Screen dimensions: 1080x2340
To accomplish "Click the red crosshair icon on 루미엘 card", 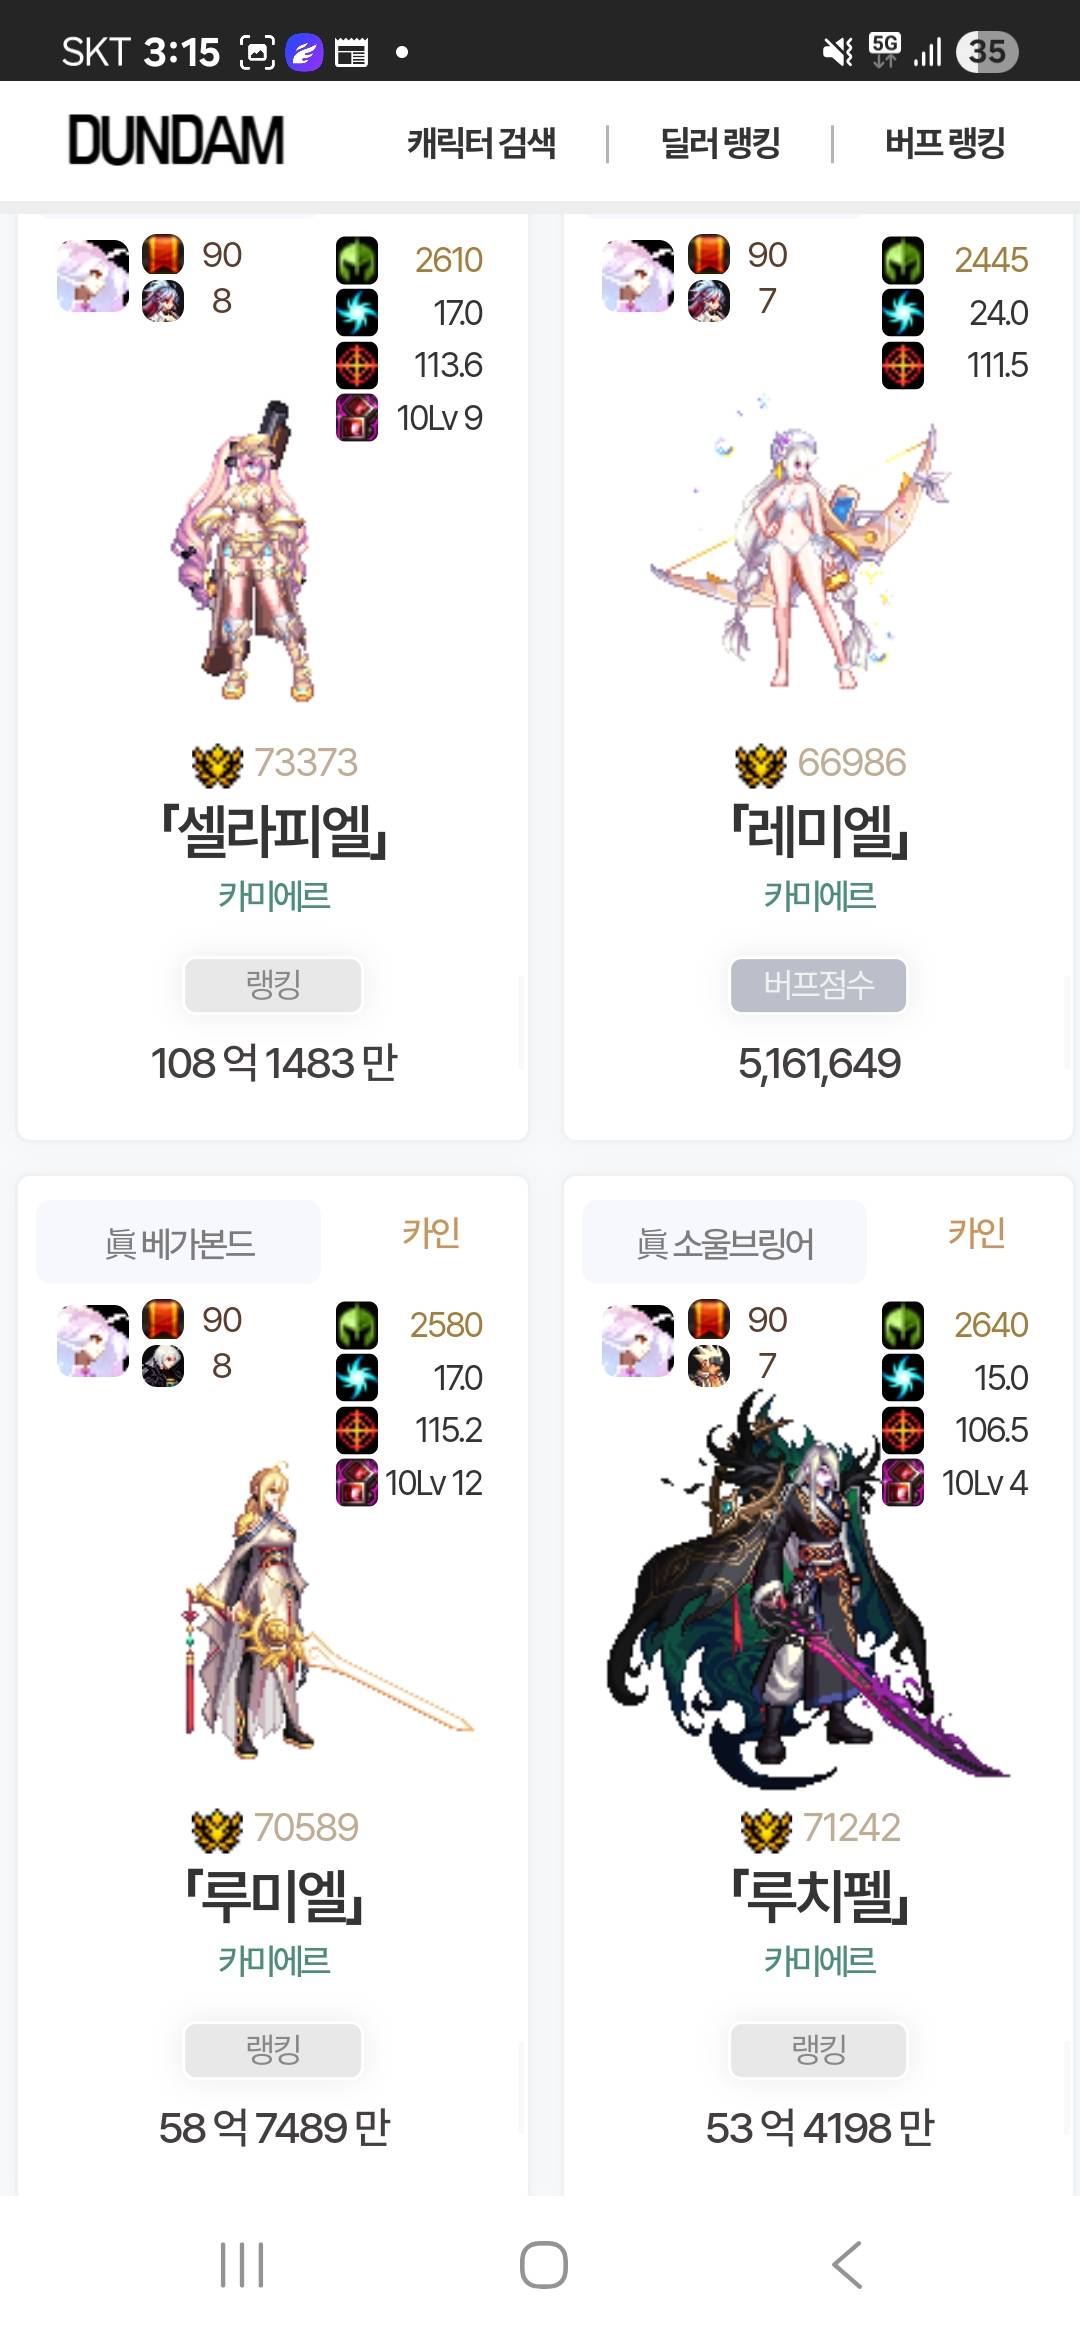I will [357, 1430].
